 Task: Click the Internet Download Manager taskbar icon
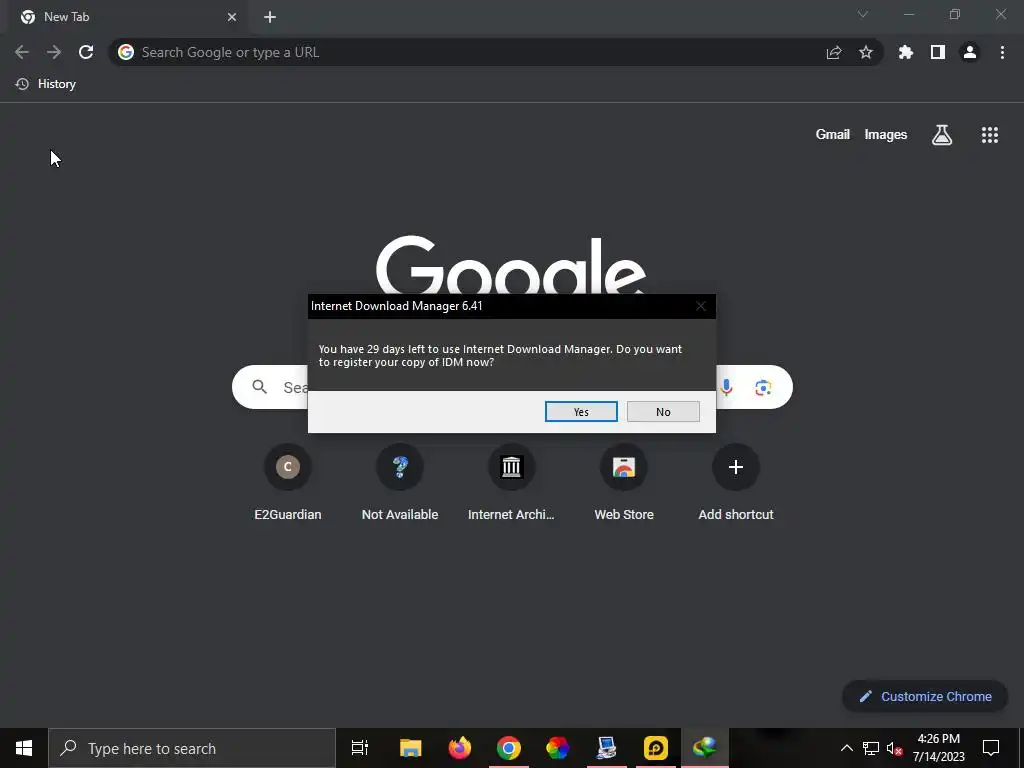point(705,748)
